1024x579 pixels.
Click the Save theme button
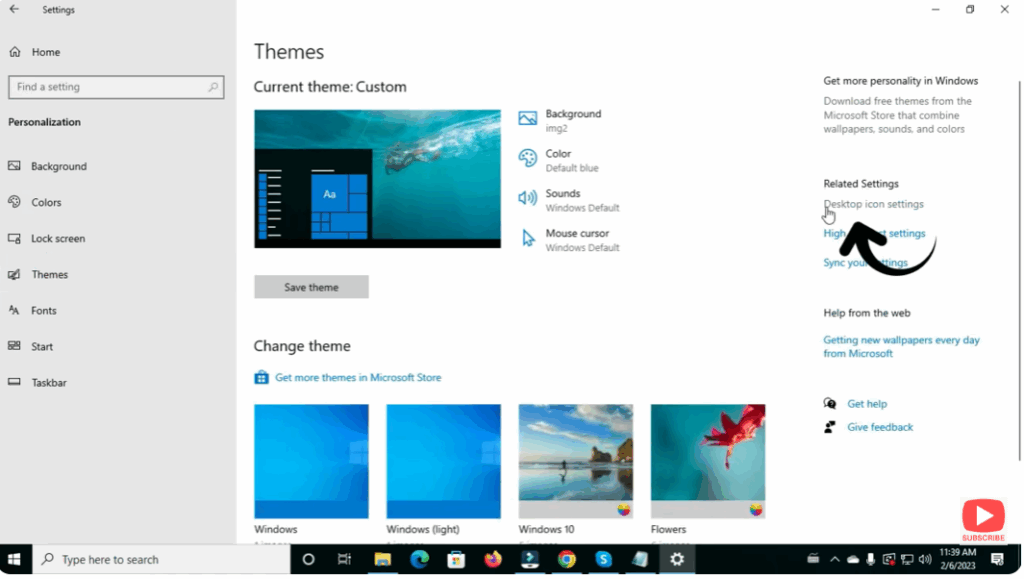(311, 287)
